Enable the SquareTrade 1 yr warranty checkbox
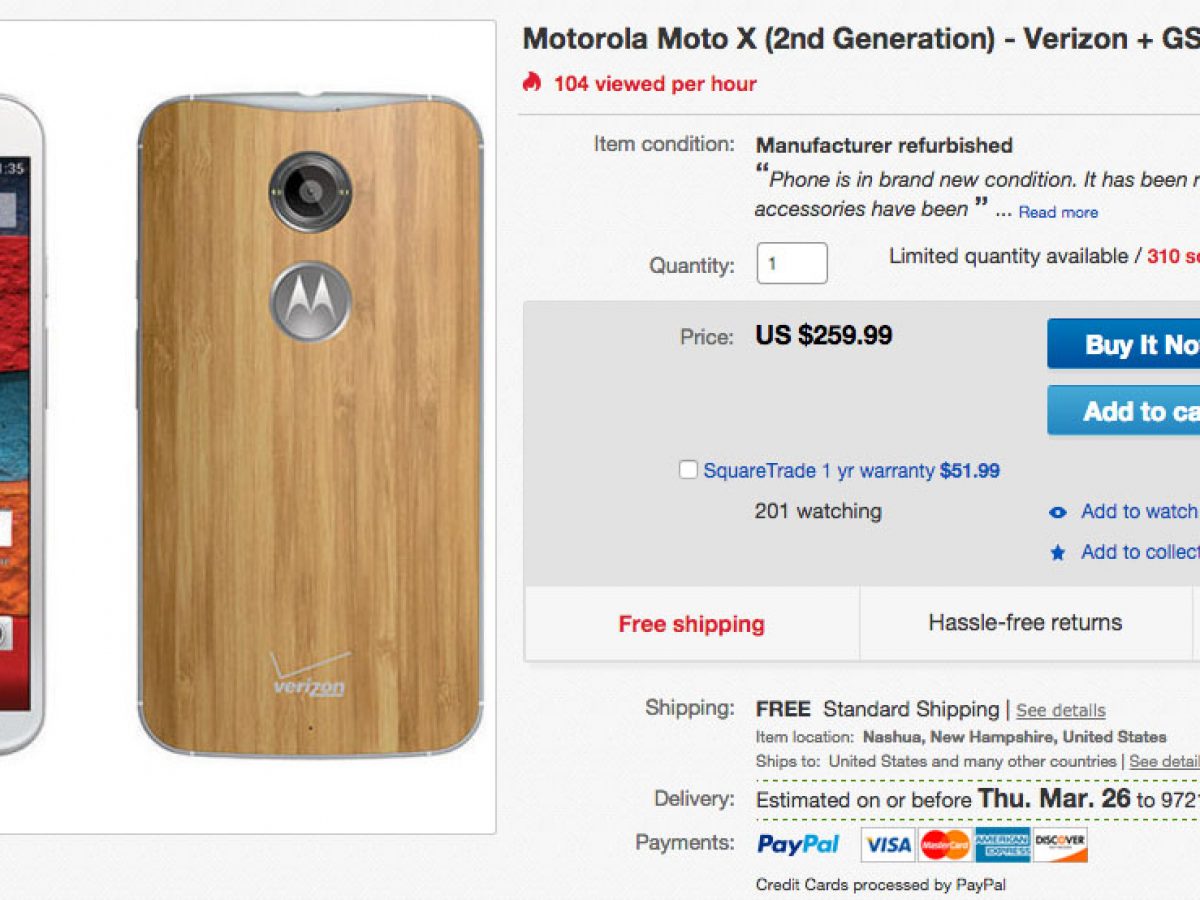The width and height of the screenshot is (1200, 900). 688,470
